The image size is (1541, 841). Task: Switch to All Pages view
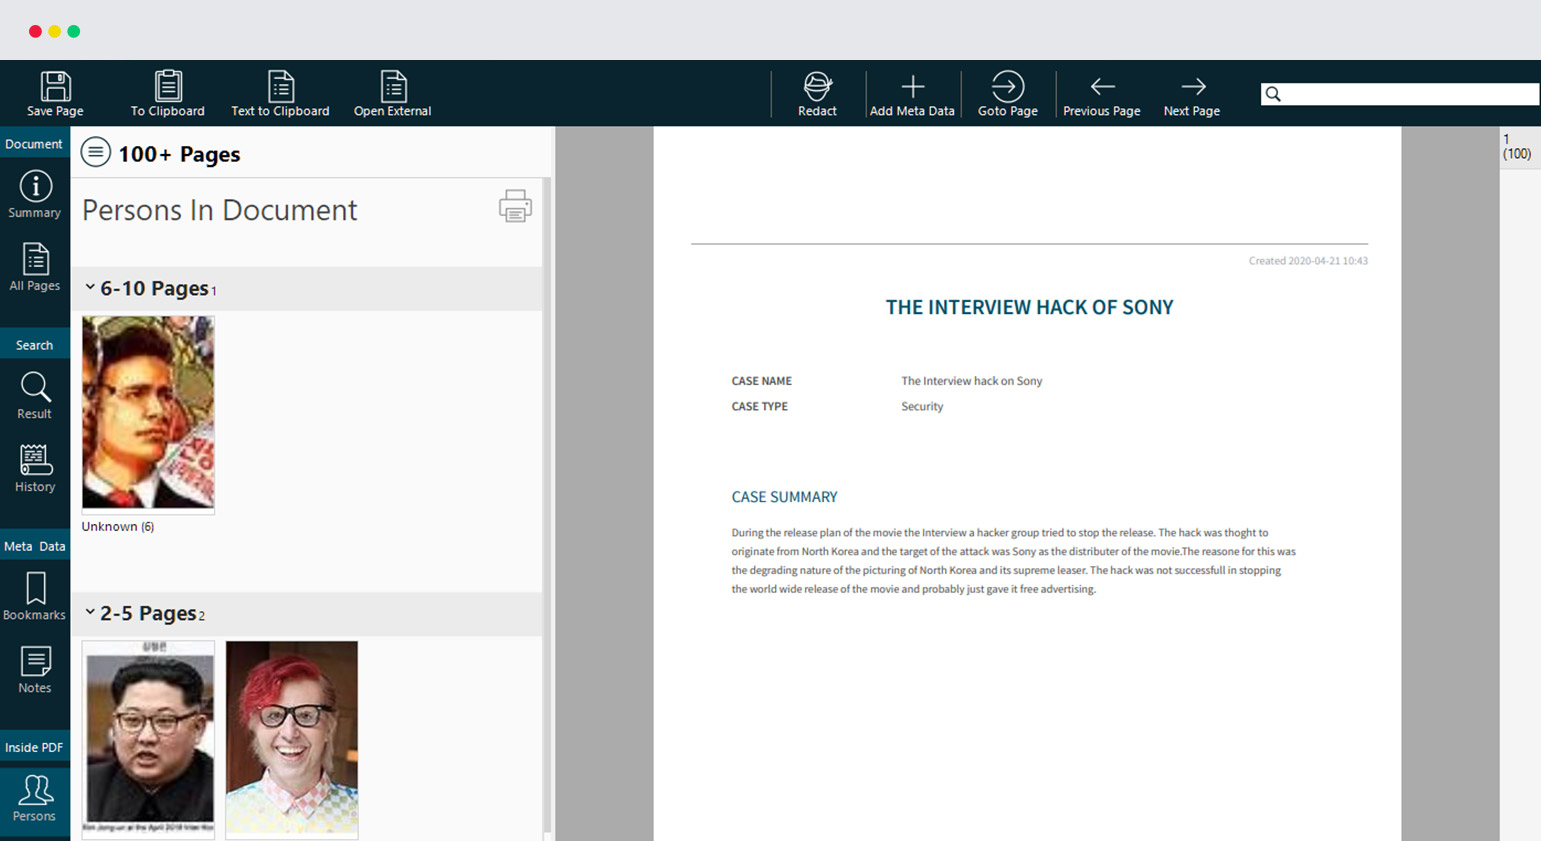(x=35, y=267)
